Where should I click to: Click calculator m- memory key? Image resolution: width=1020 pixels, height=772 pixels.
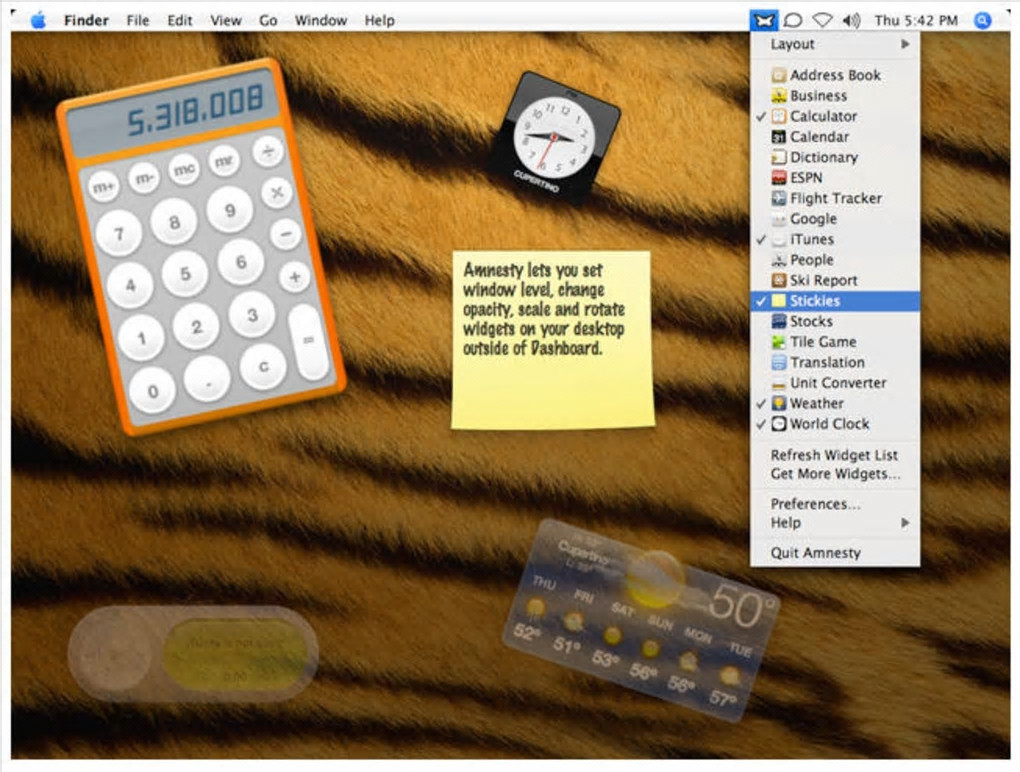[144, 178]
